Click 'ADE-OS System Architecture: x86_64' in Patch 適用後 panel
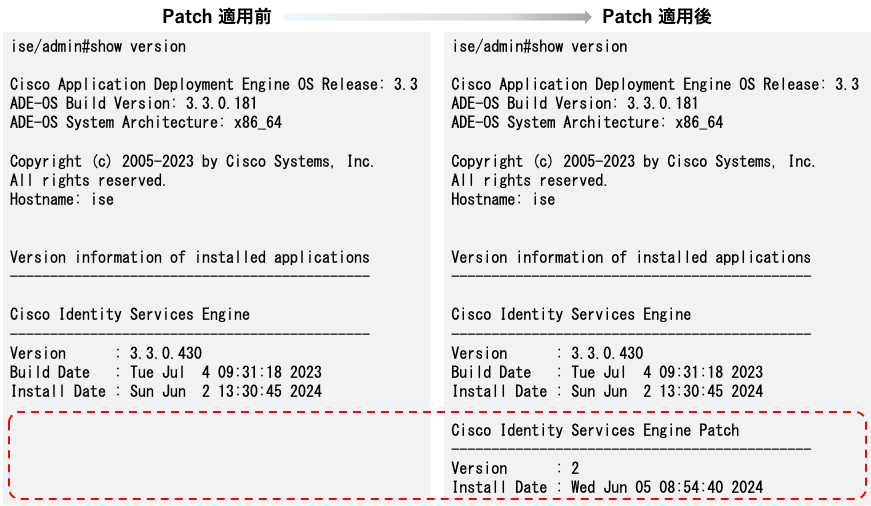The image size is (871, 506). point(587,122)
